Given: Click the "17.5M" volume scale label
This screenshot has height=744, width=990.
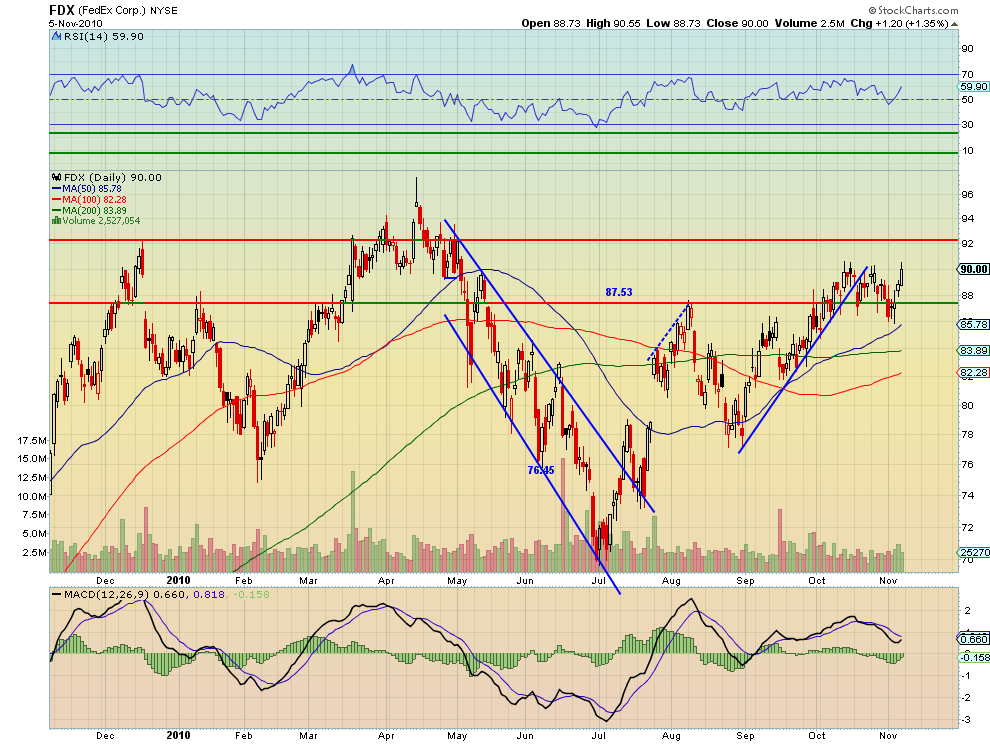Looking at the screenshot, I should [32, 440].
